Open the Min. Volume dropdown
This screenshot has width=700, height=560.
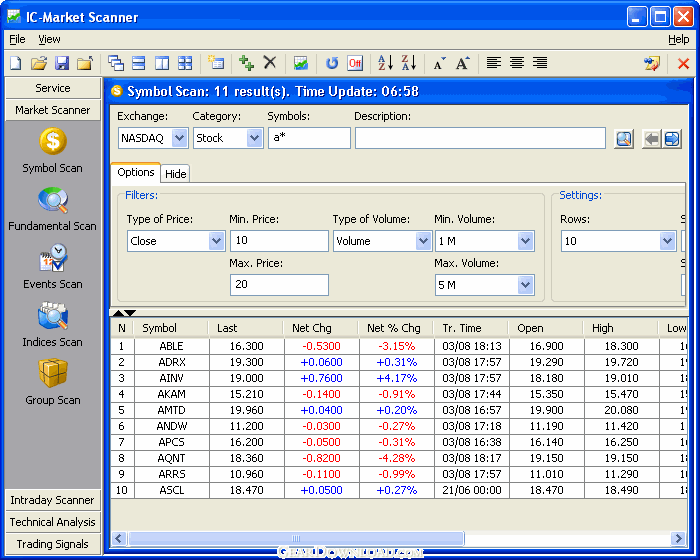coord(525,241)
